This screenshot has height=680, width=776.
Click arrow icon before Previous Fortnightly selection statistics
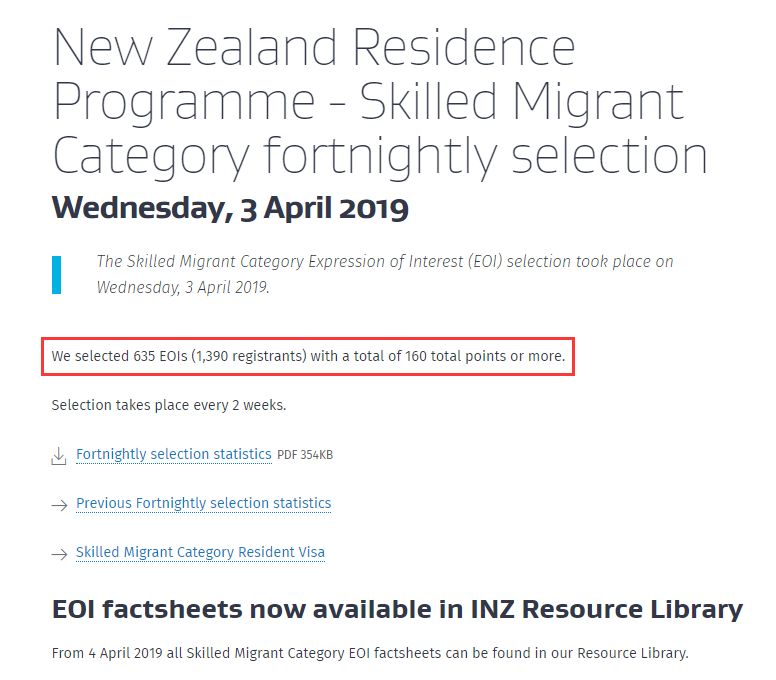click(58, 504)
